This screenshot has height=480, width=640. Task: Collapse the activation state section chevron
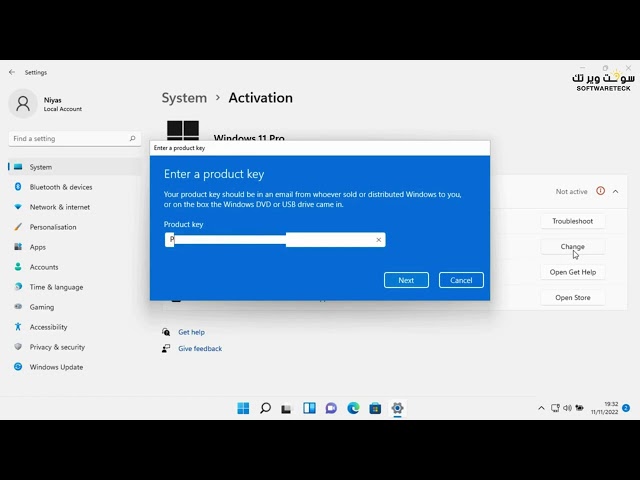(616, 191)
